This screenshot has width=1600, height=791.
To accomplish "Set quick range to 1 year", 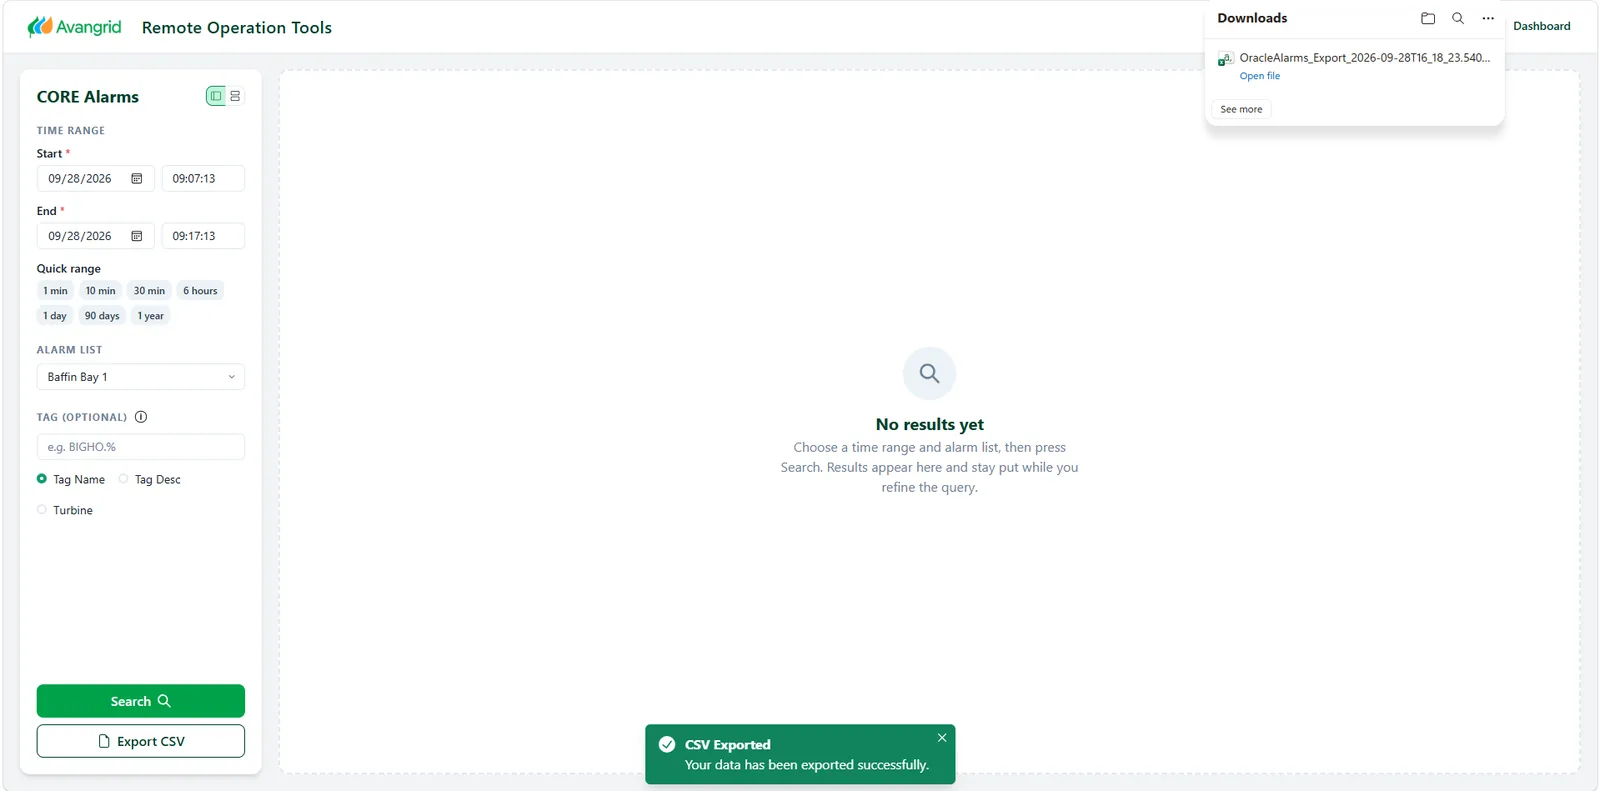I will tap(151, 316).
